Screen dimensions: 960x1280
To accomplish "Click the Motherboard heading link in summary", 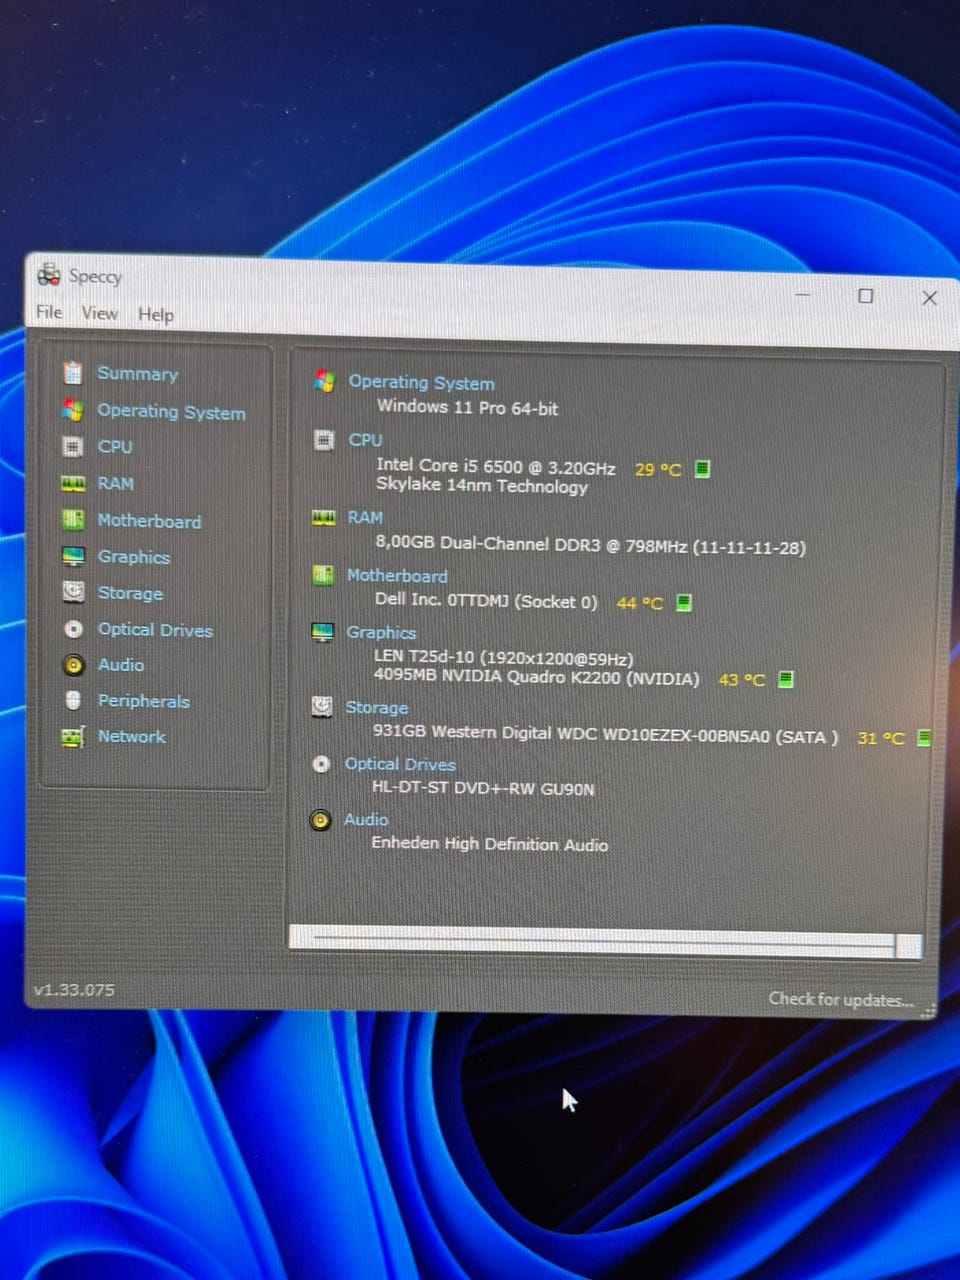I will [x=397, y=575].
